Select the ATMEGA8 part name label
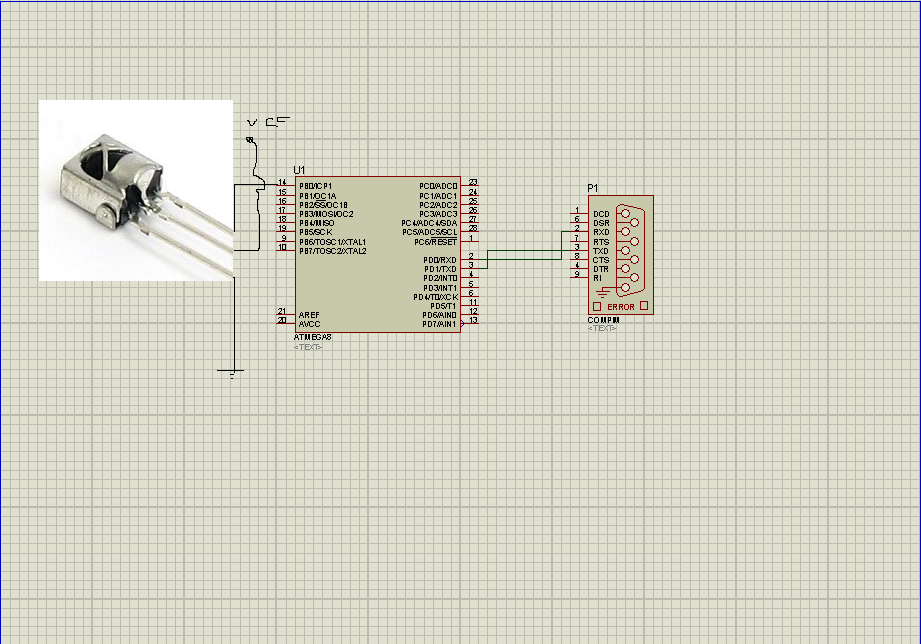Image resolution: width=921 pixels, height=644 pixels. [312, 338]
